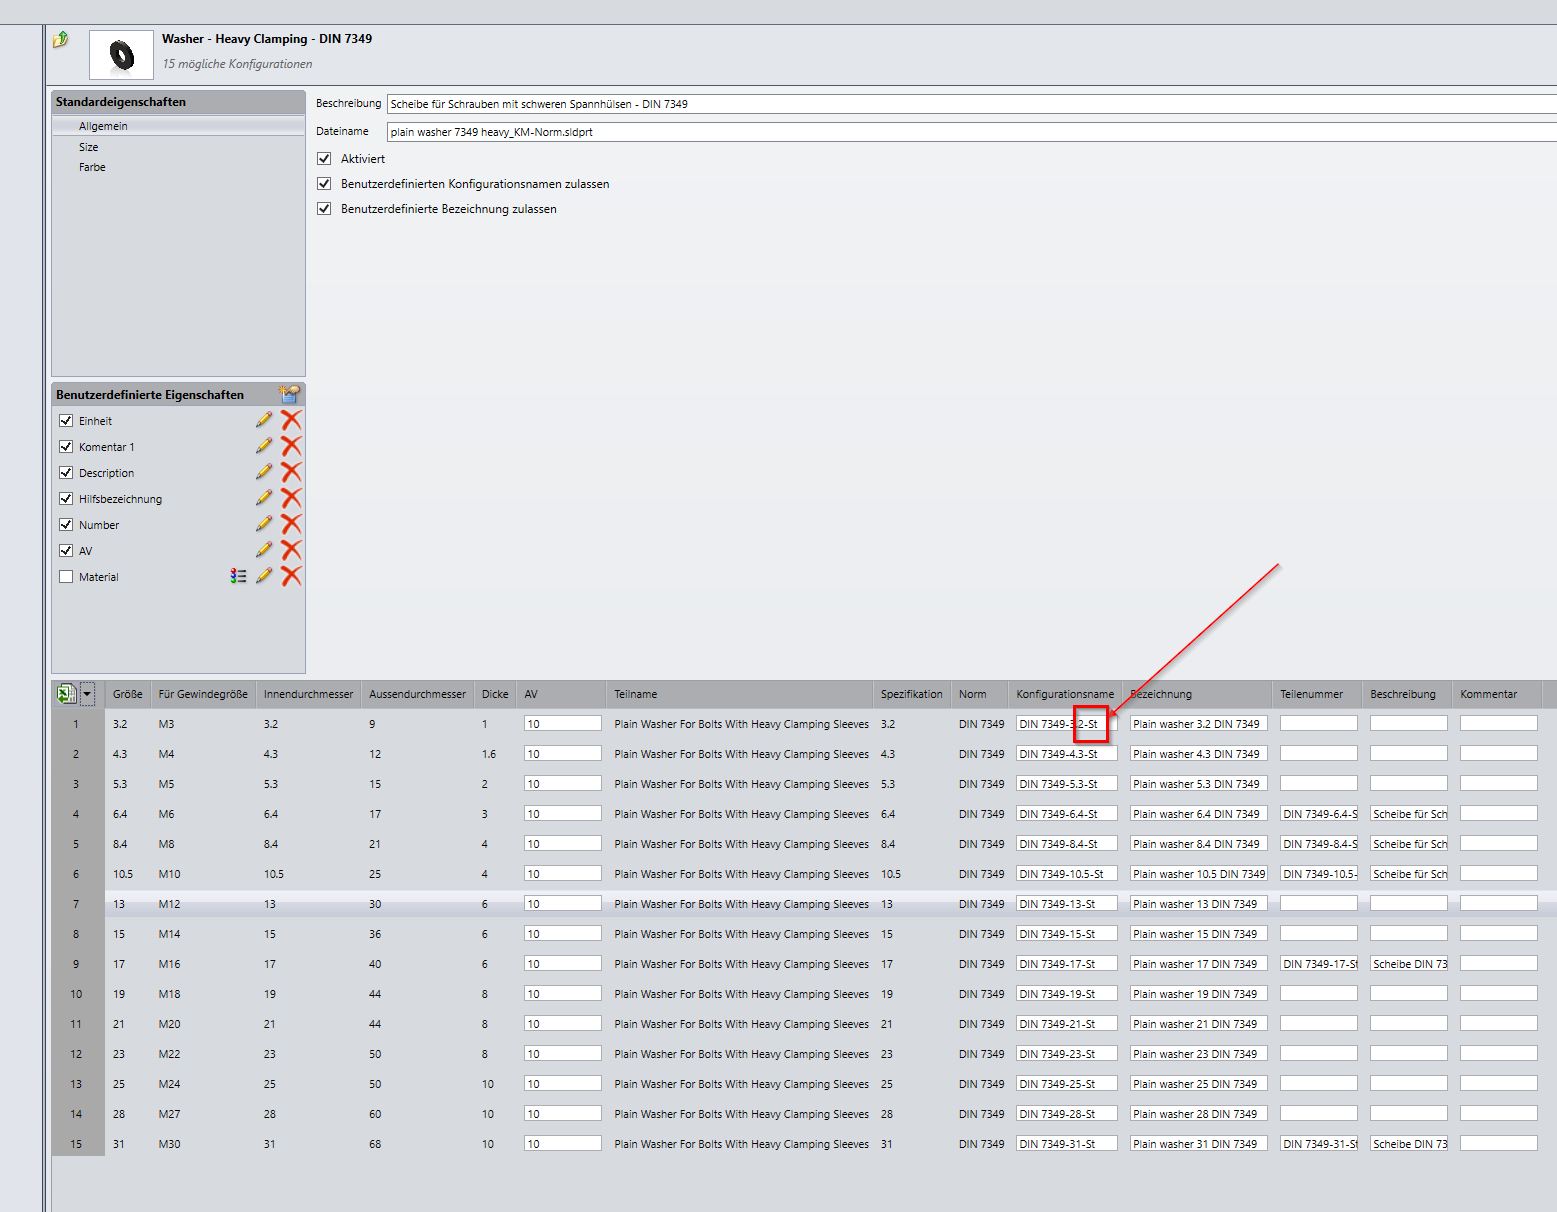Click Teilenummer field in the M6 row
Viewport: 1557px width, 1212px height.
tap(1319, 814)
